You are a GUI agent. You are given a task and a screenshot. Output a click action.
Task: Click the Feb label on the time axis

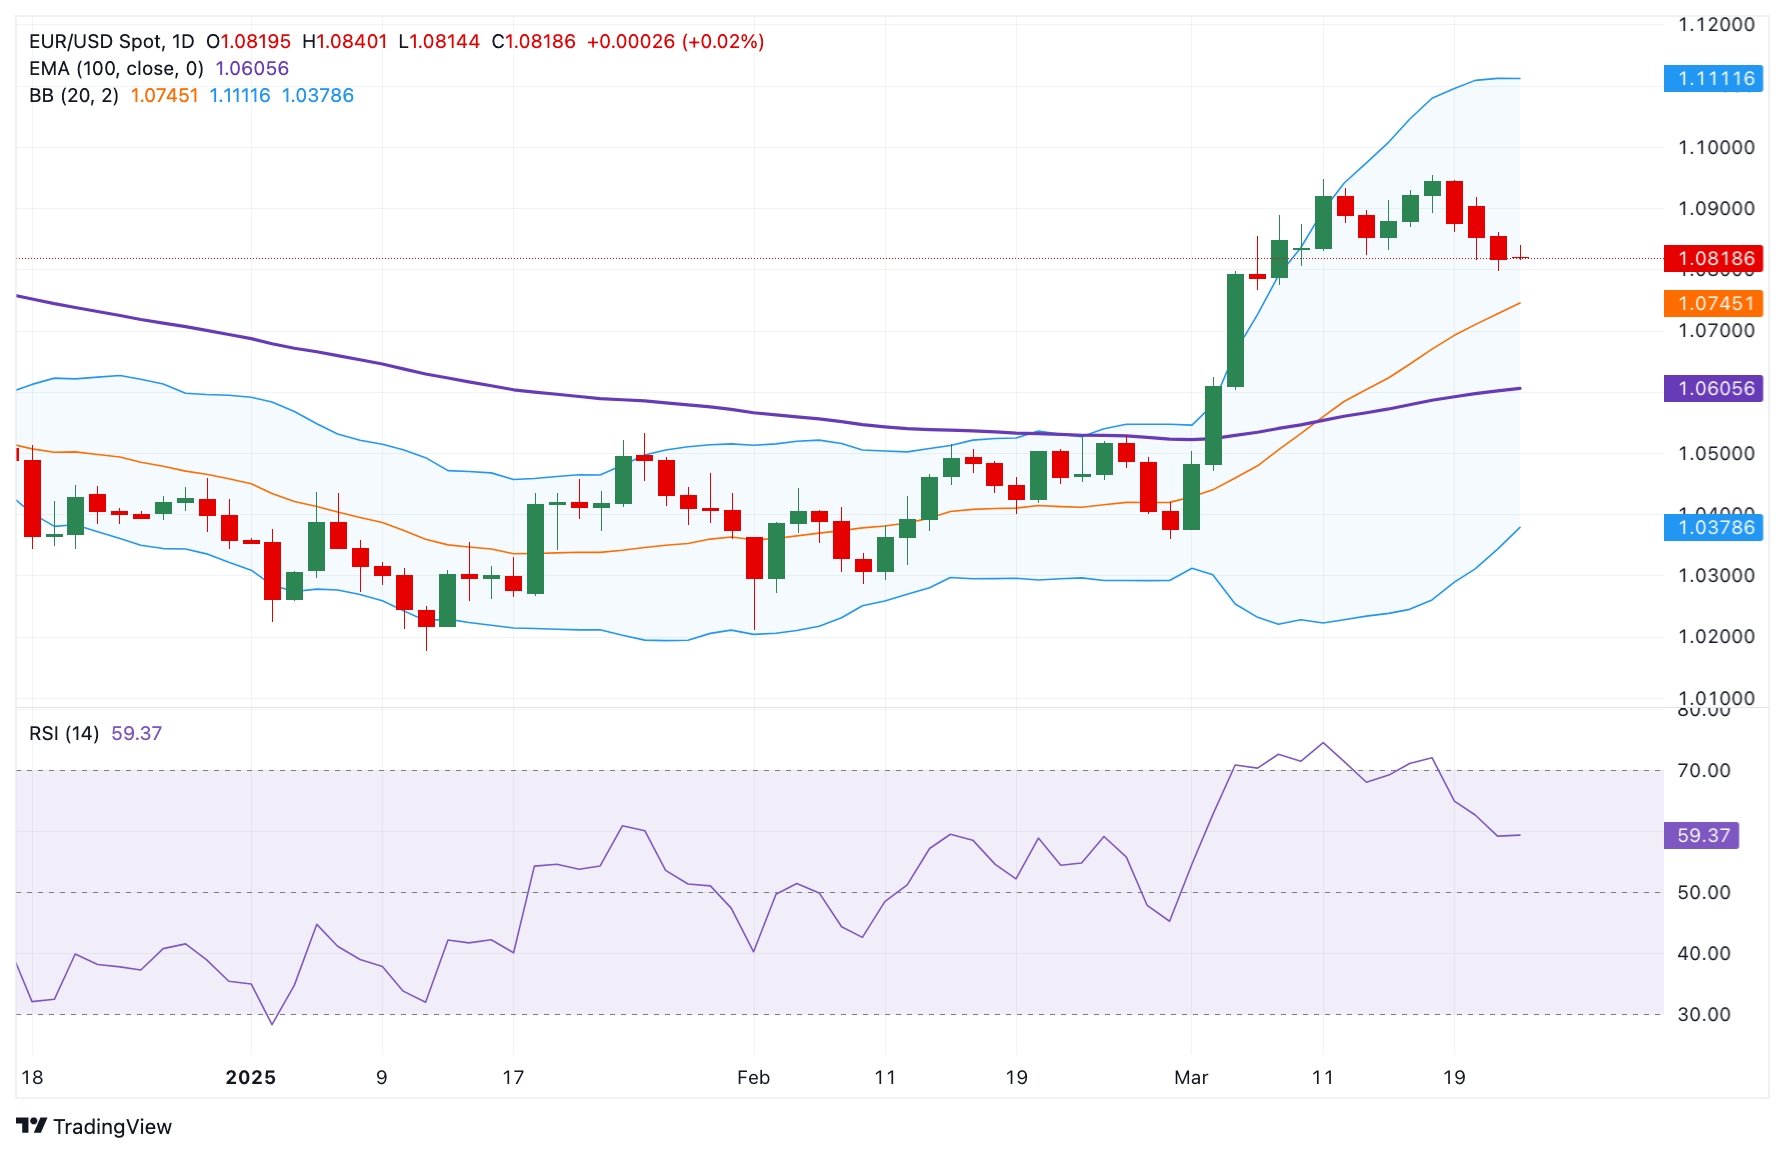[753, 1077]
